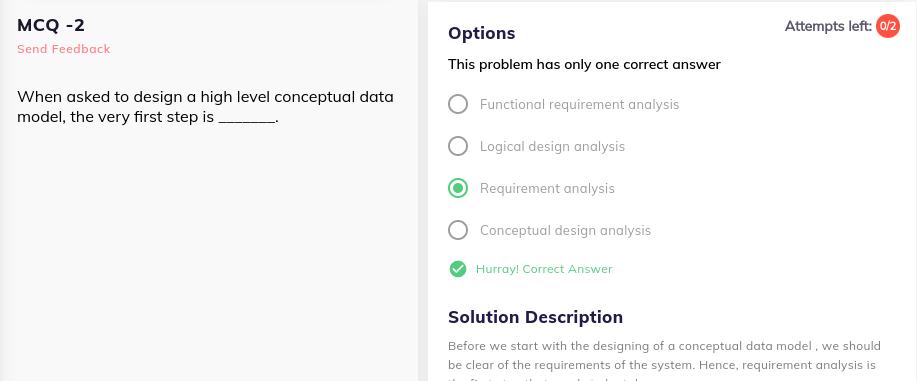917x381 pixels.
Task: Select the Functional requirement analysis radio button
Action: coord(458,104)
